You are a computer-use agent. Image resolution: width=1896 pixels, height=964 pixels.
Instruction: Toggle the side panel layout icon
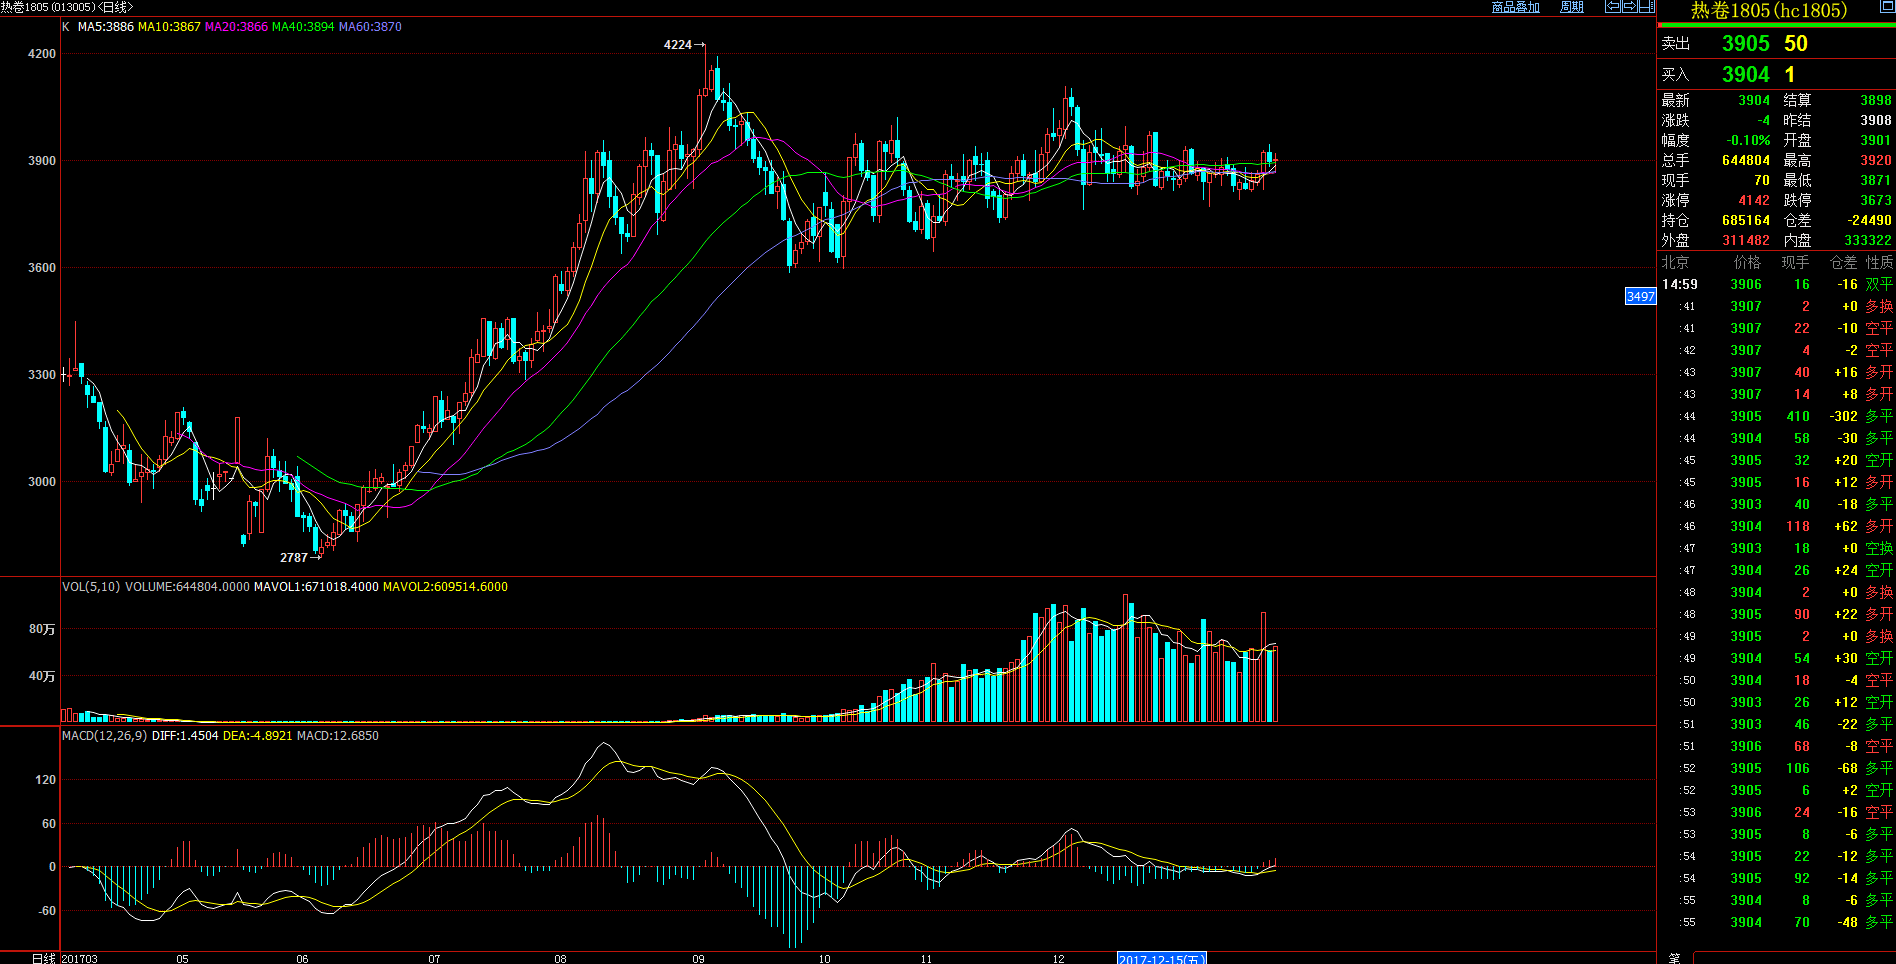point(1646,7)
